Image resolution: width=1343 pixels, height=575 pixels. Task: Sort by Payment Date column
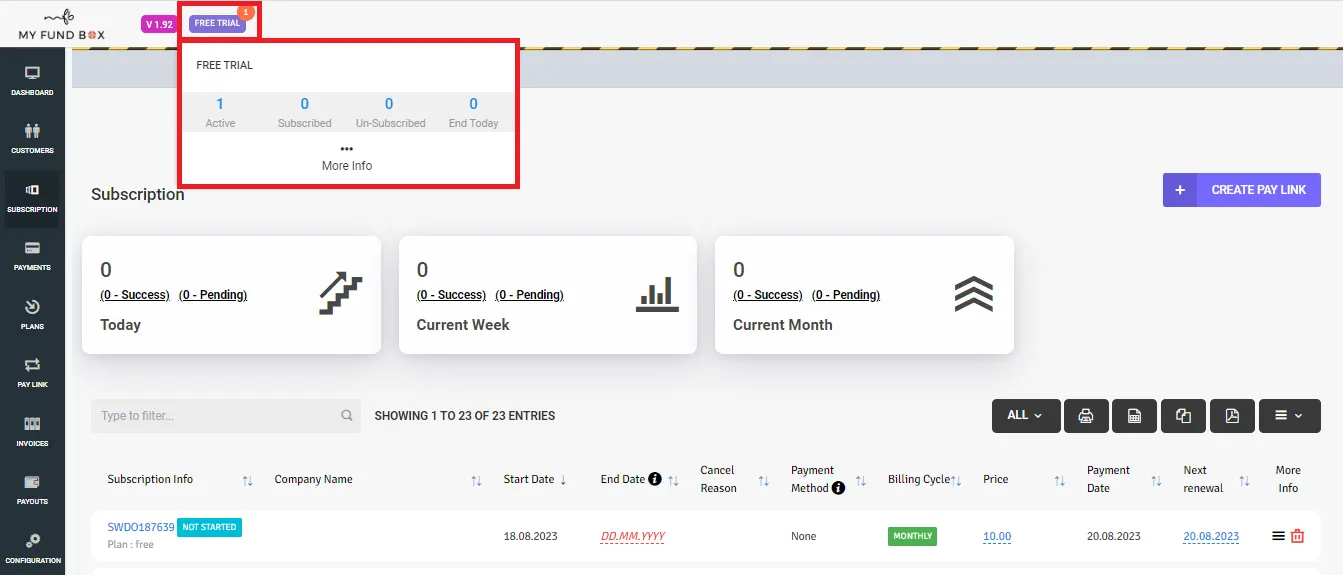tap(1157, 481)
